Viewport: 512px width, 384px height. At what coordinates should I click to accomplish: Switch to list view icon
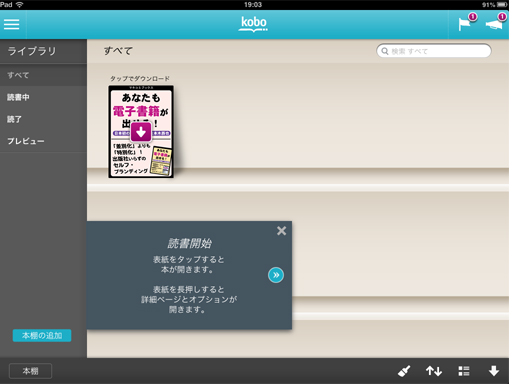tap(464, 371)
